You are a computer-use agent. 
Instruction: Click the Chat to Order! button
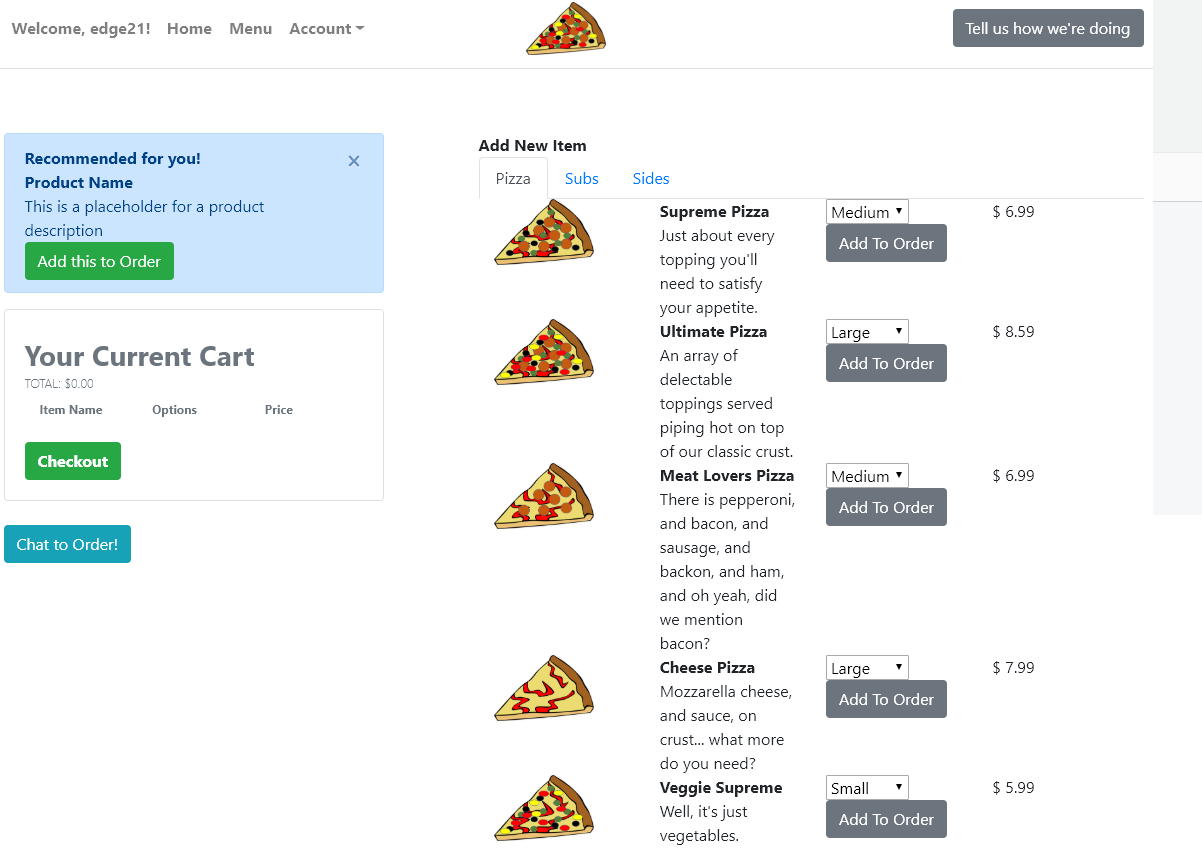(x=67, y=545)
